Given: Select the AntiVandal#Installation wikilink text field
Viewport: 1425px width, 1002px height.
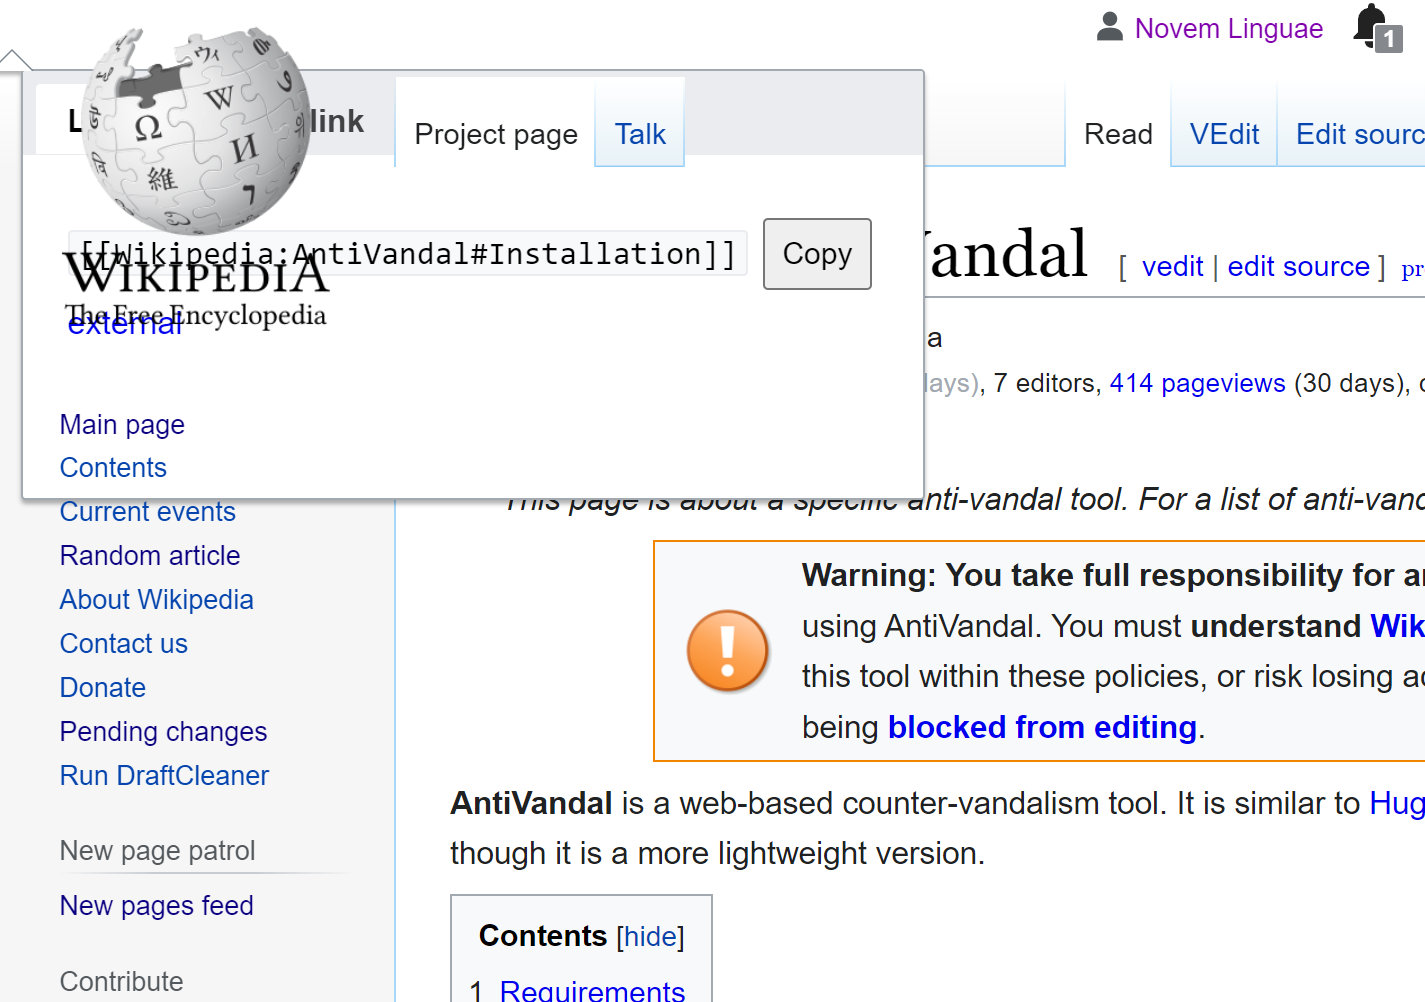Looking at the screenshot, I should pyautogui.click(x=408, y=254).
